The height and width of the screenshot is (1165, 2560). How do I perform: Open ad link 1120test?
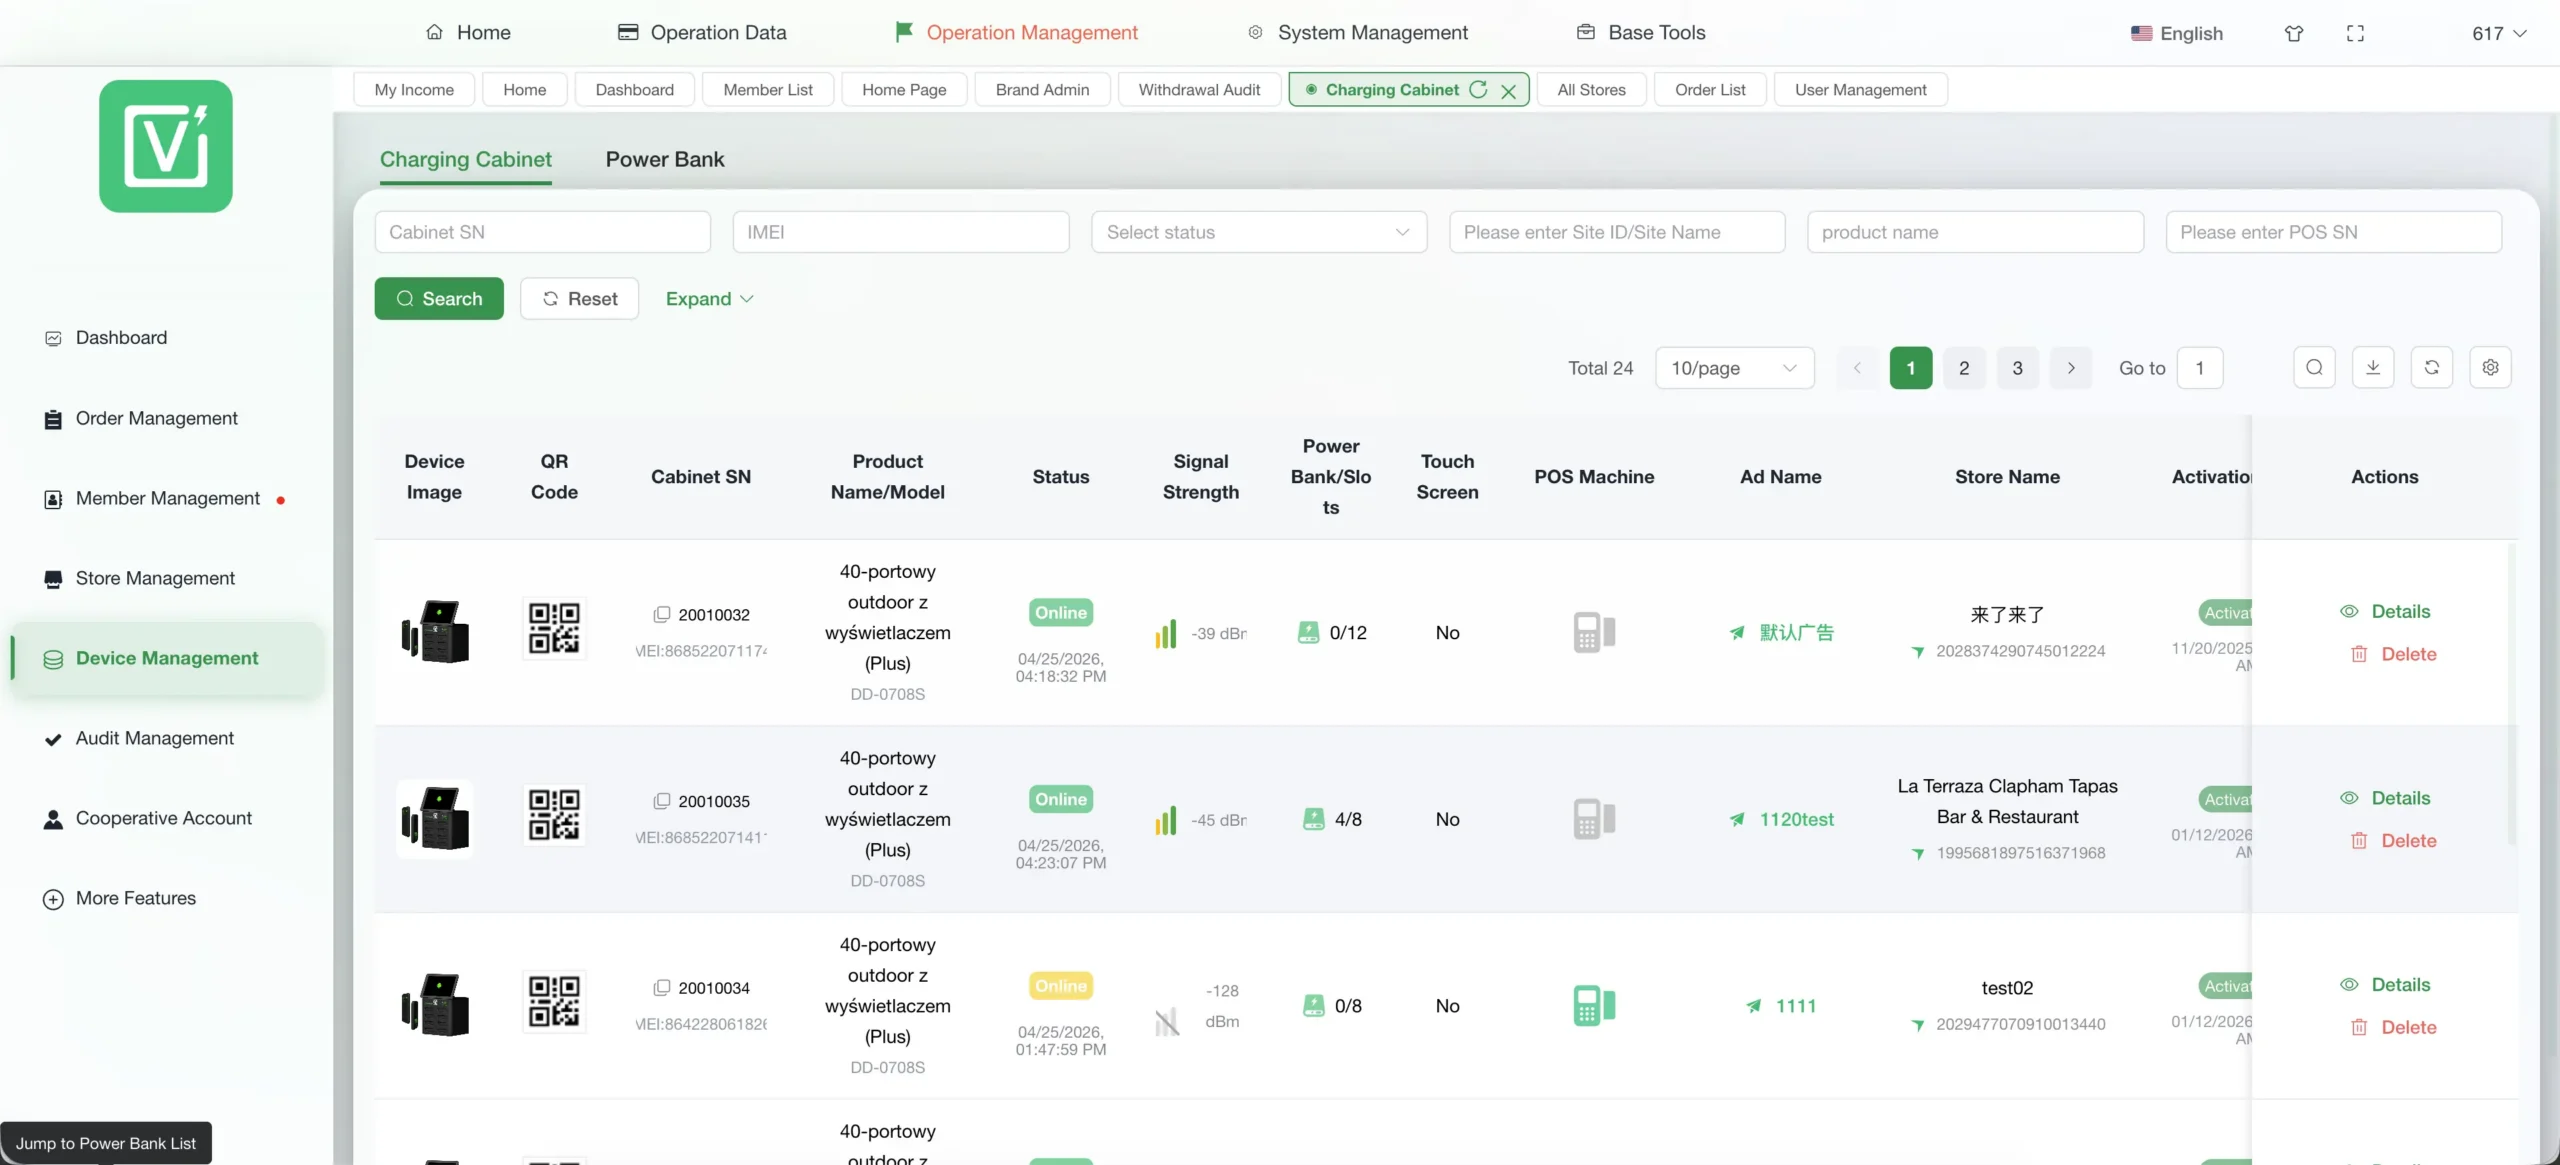pyautogui.click(x=1782, y=819)
